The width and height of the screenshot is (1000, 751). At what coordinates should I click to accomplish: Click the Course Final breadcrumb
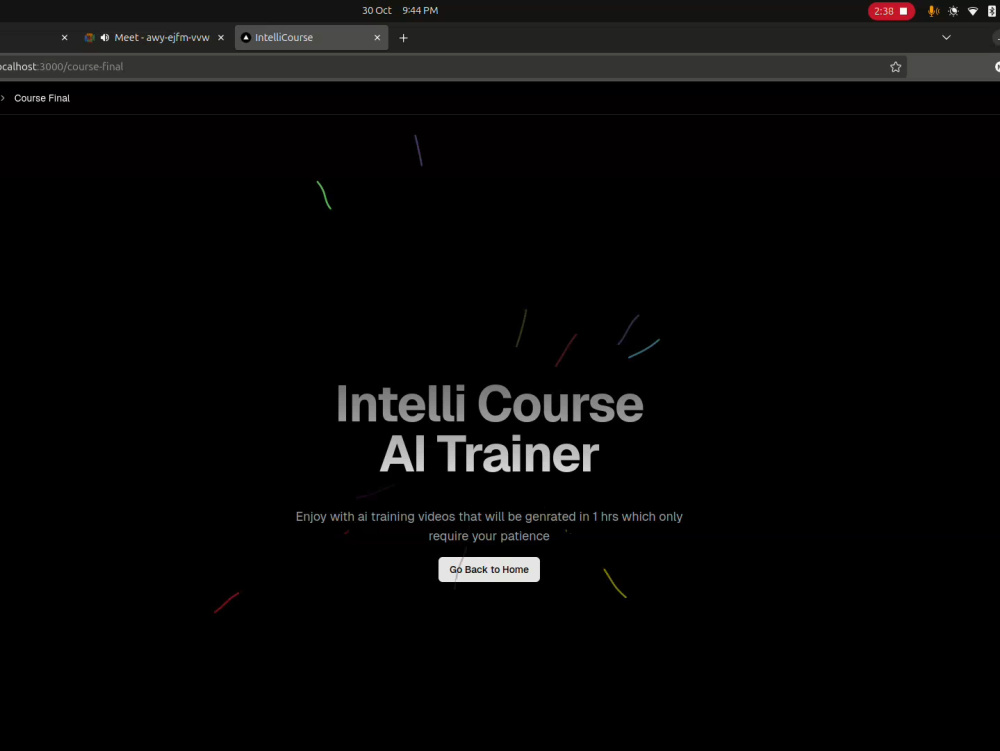pyautogui.click(x=42, y=98)
